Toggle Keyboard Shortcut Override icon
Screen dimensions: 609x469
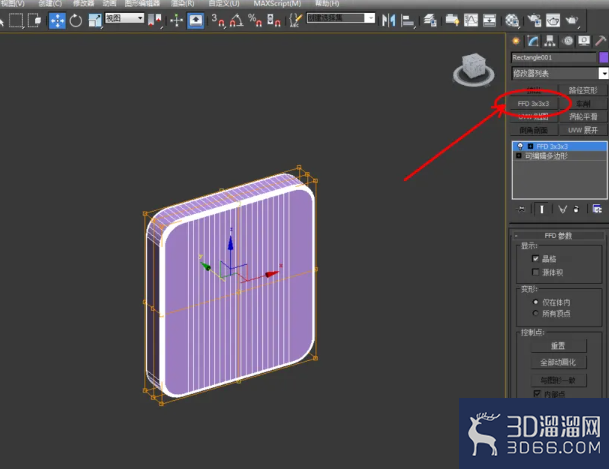pyautogui.click(x=195, y=20)
